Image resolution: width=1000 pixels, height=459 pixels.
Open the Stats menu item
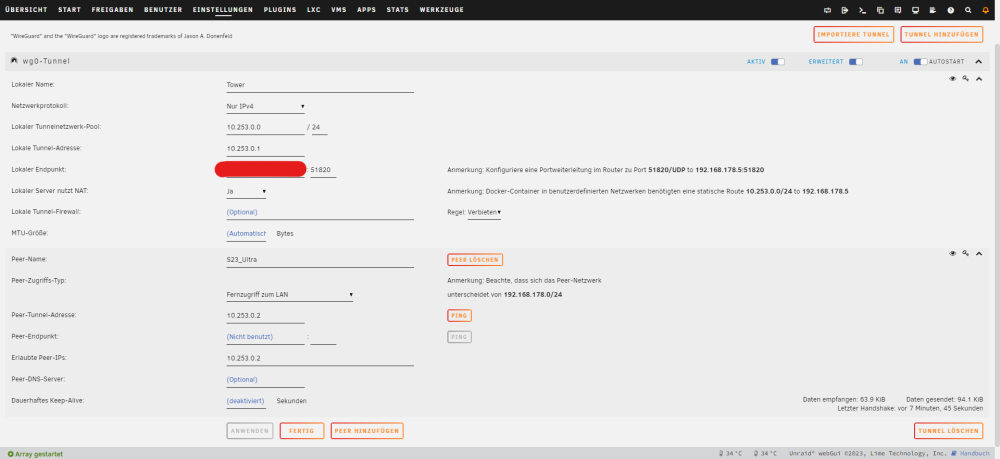[398, 10]
